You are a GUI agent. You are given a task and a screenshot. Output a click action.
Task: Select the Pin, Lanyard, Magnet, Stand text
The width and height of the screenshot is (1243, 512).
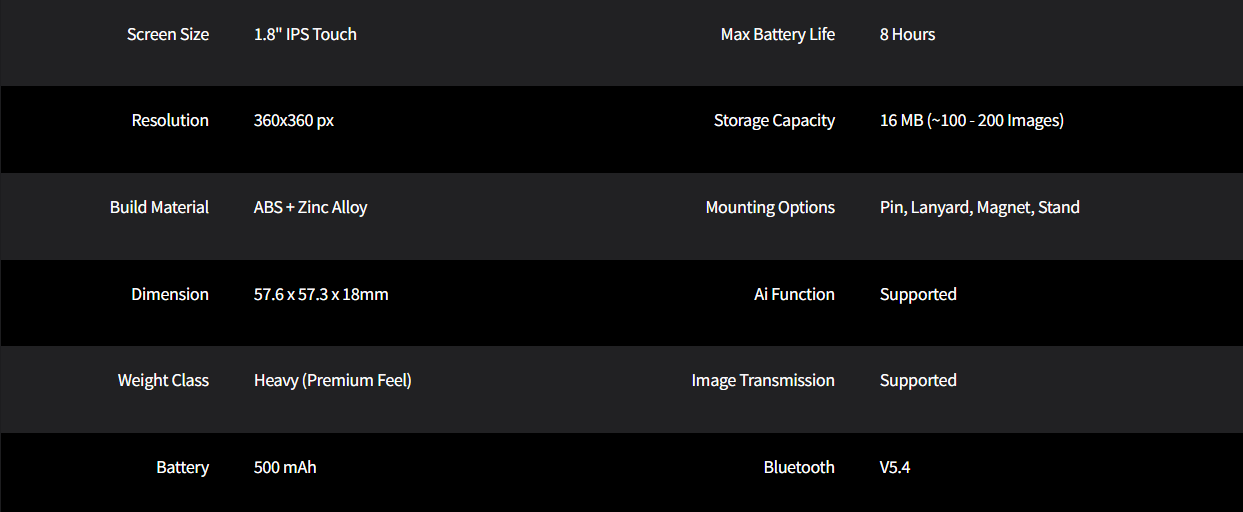coord(979,207)
